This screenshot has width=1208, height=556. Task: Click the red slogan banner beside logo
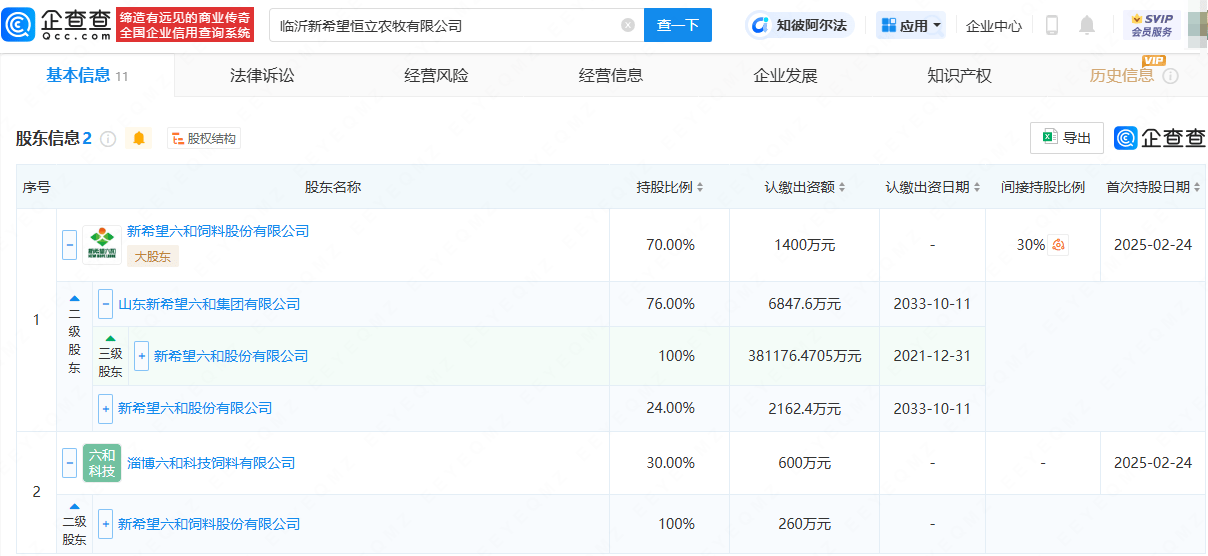(x=185, y=25)
